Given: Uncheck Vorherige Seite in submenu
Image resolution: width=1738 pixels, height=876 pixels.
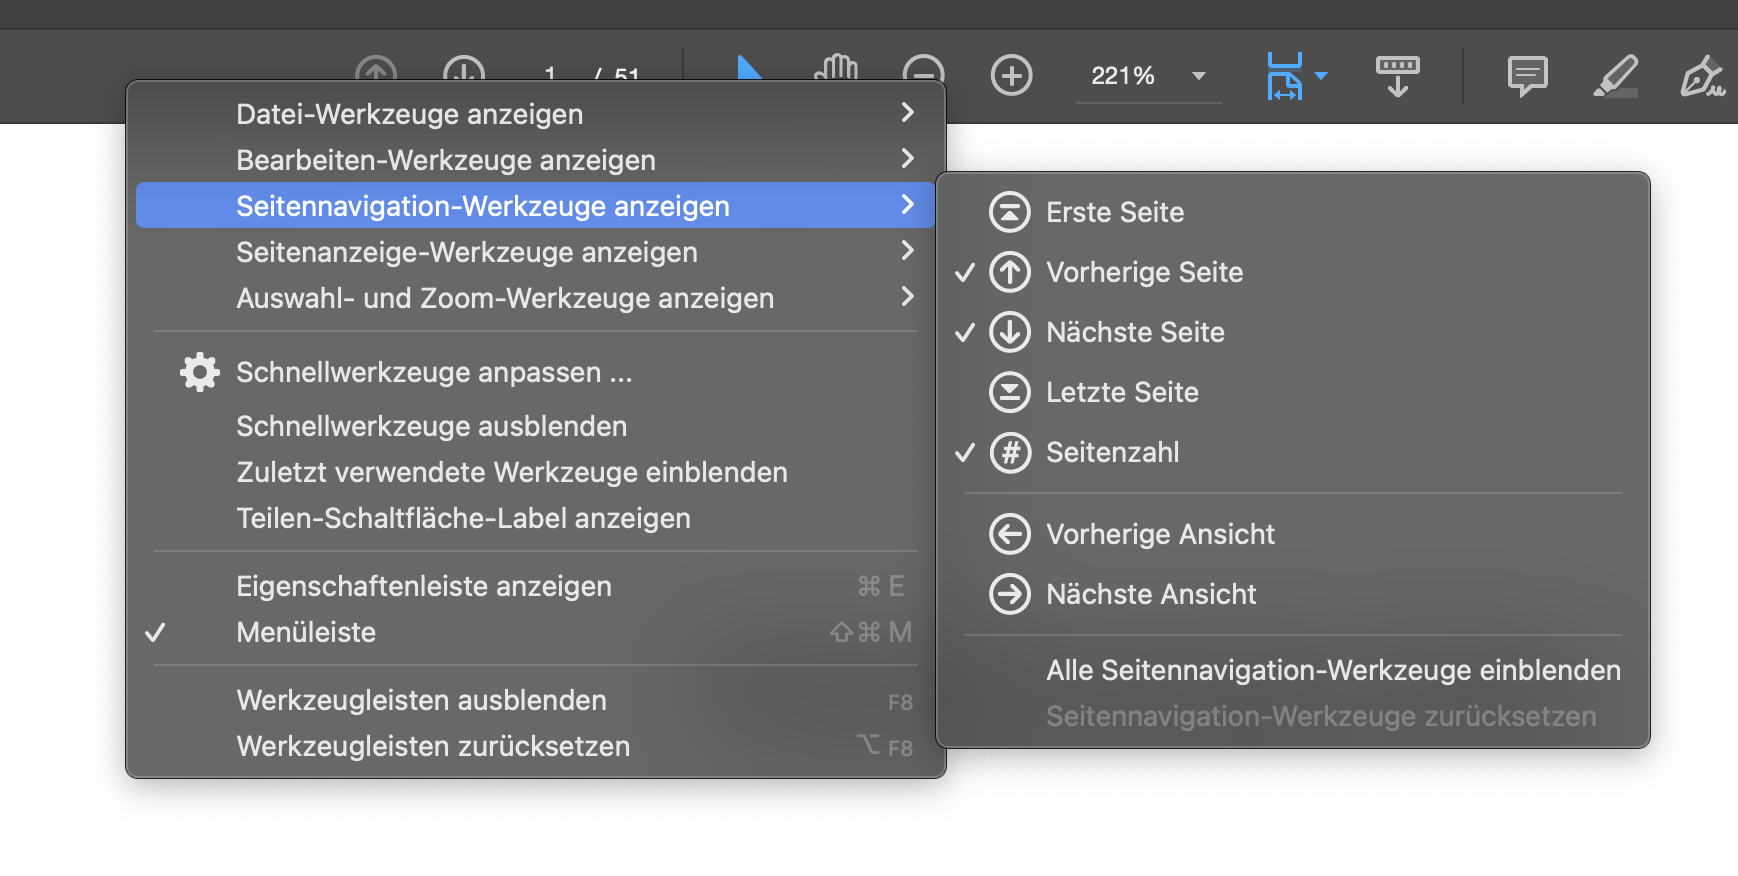Looking at the screenshot, I should [1292, 272].
